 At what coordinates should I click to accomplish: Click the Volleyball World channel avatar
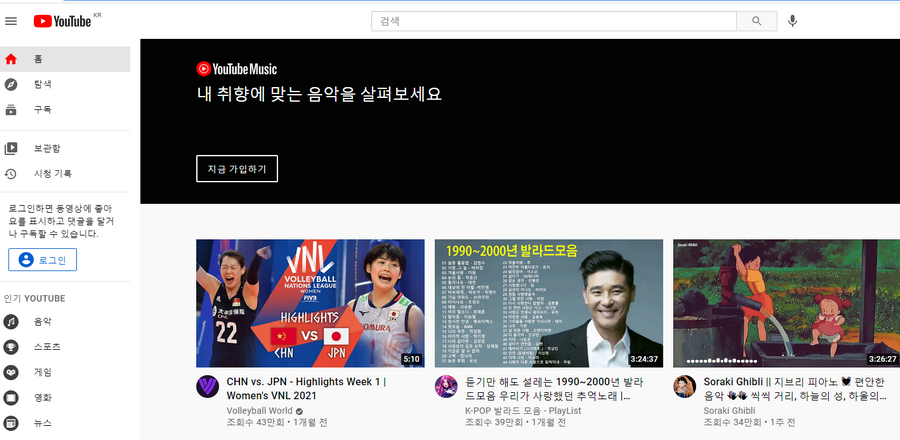click(x=207, y=387)
